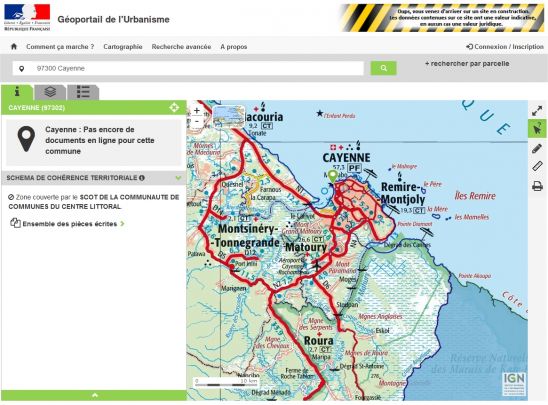Activate the pointer info query tool
This screenshot has height=405, width=548.
[537, 129]
